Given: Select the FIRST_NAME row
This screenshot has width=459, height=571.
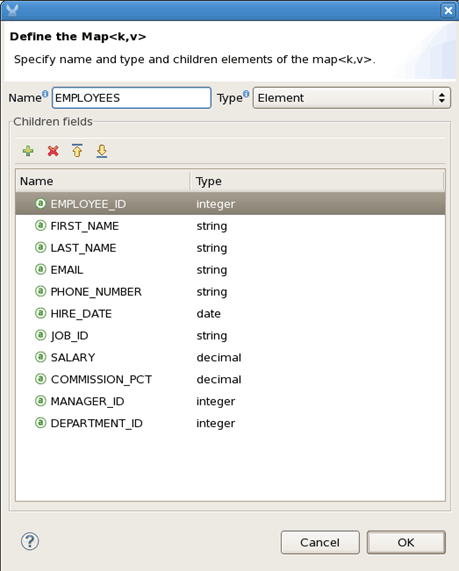Looking at the screenshot, I should [x=230, y=226].
